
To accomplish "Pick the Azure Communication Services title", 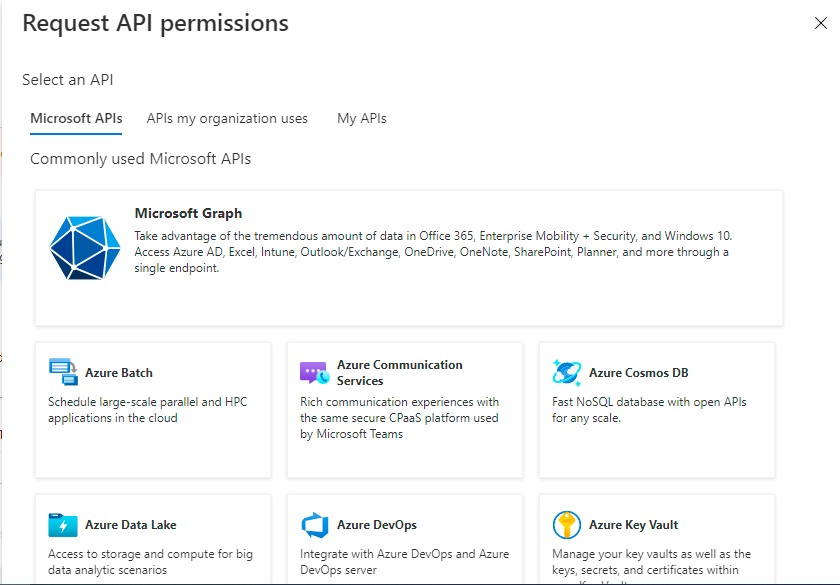I will 400,372.
